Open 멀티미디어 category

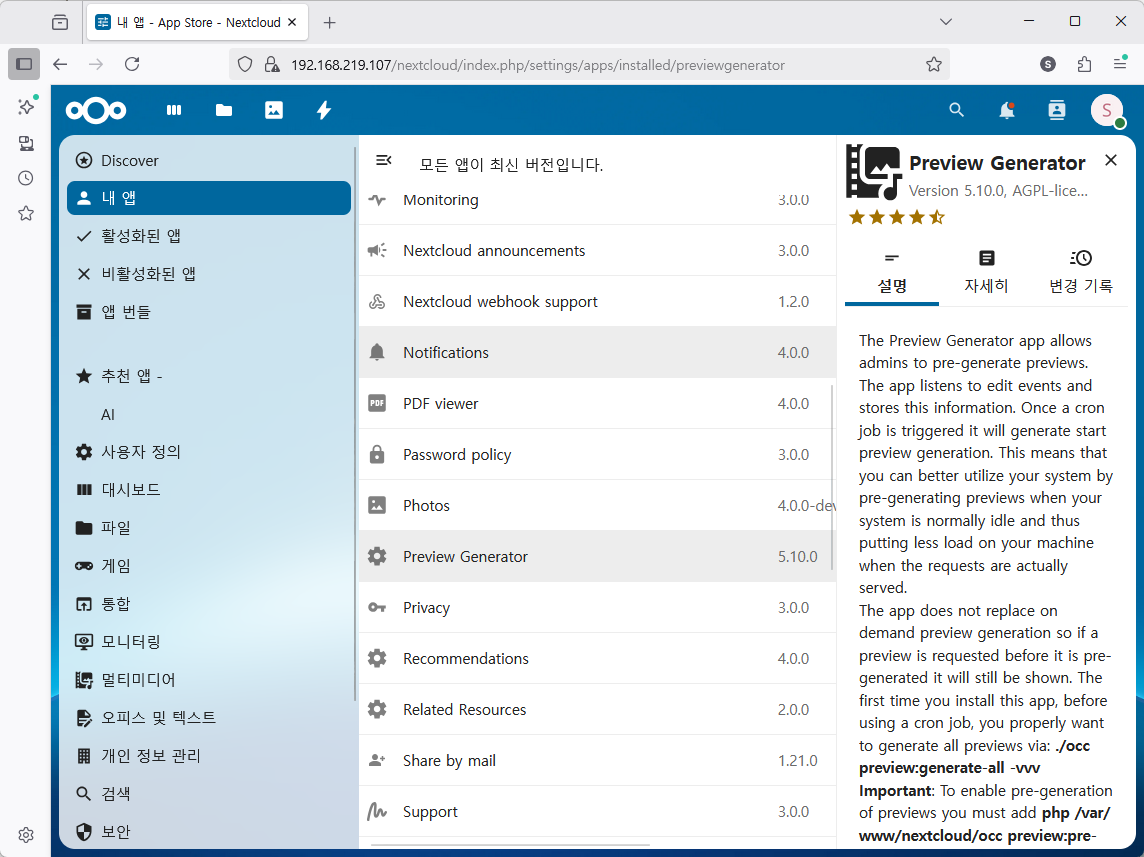coord(209,680)
